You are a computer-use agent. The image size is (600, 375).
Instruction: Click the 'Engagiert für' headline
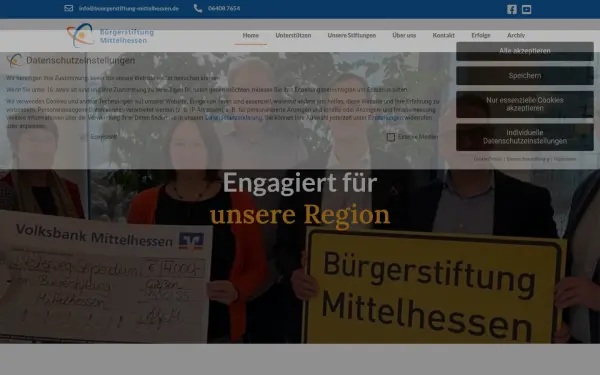coord(300,183)
